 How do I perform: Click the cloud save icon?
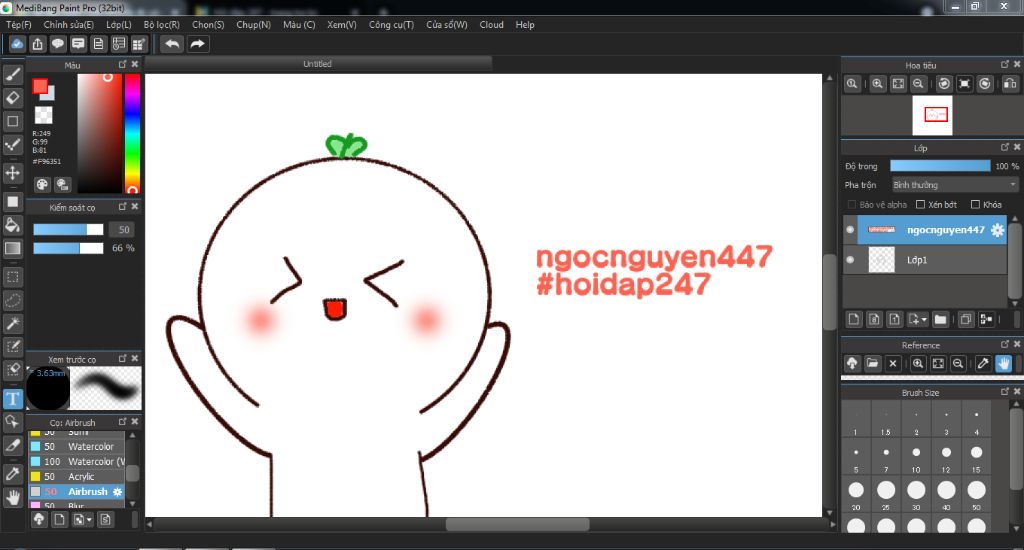[17, 44]
